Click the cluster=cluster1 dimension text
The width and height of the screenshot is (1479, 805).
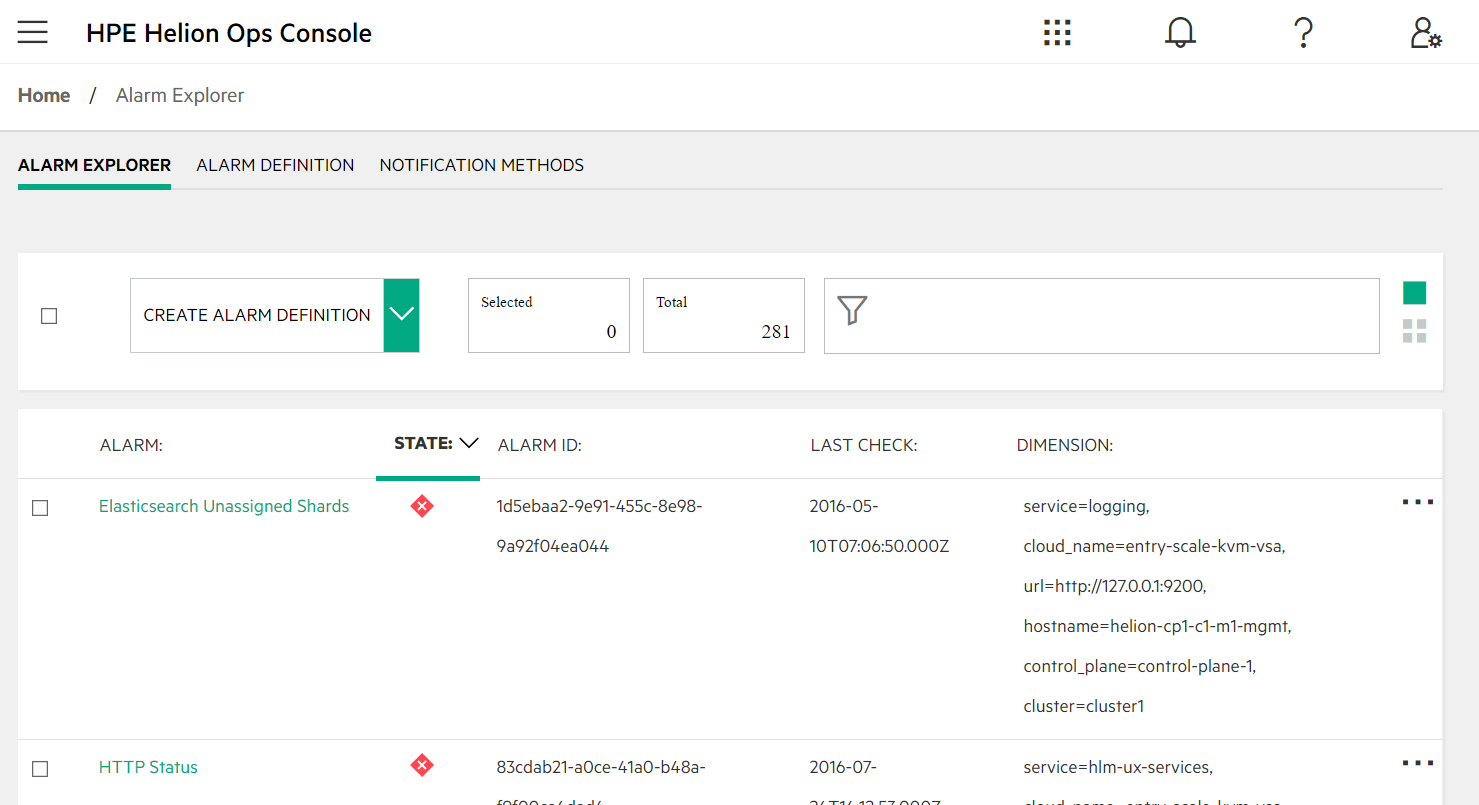click(x=1084, y=706)
